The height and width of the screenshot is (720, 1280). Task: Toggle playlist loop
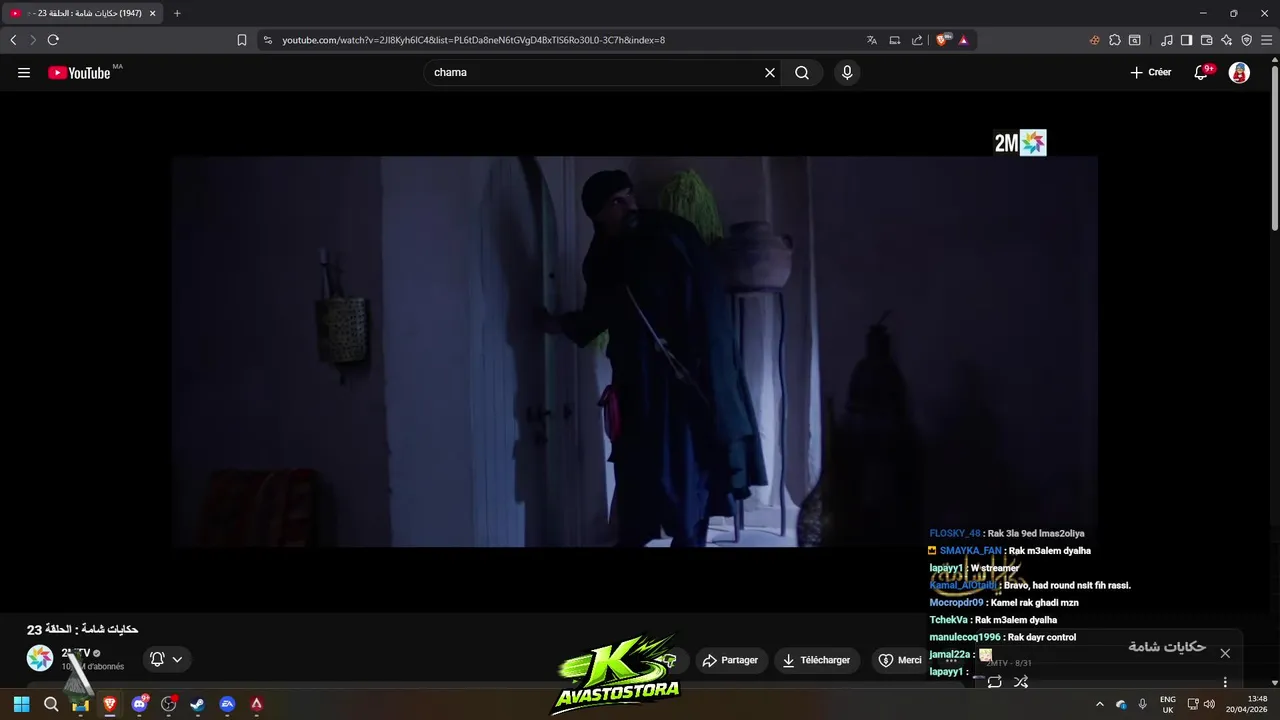pos(994,682)
